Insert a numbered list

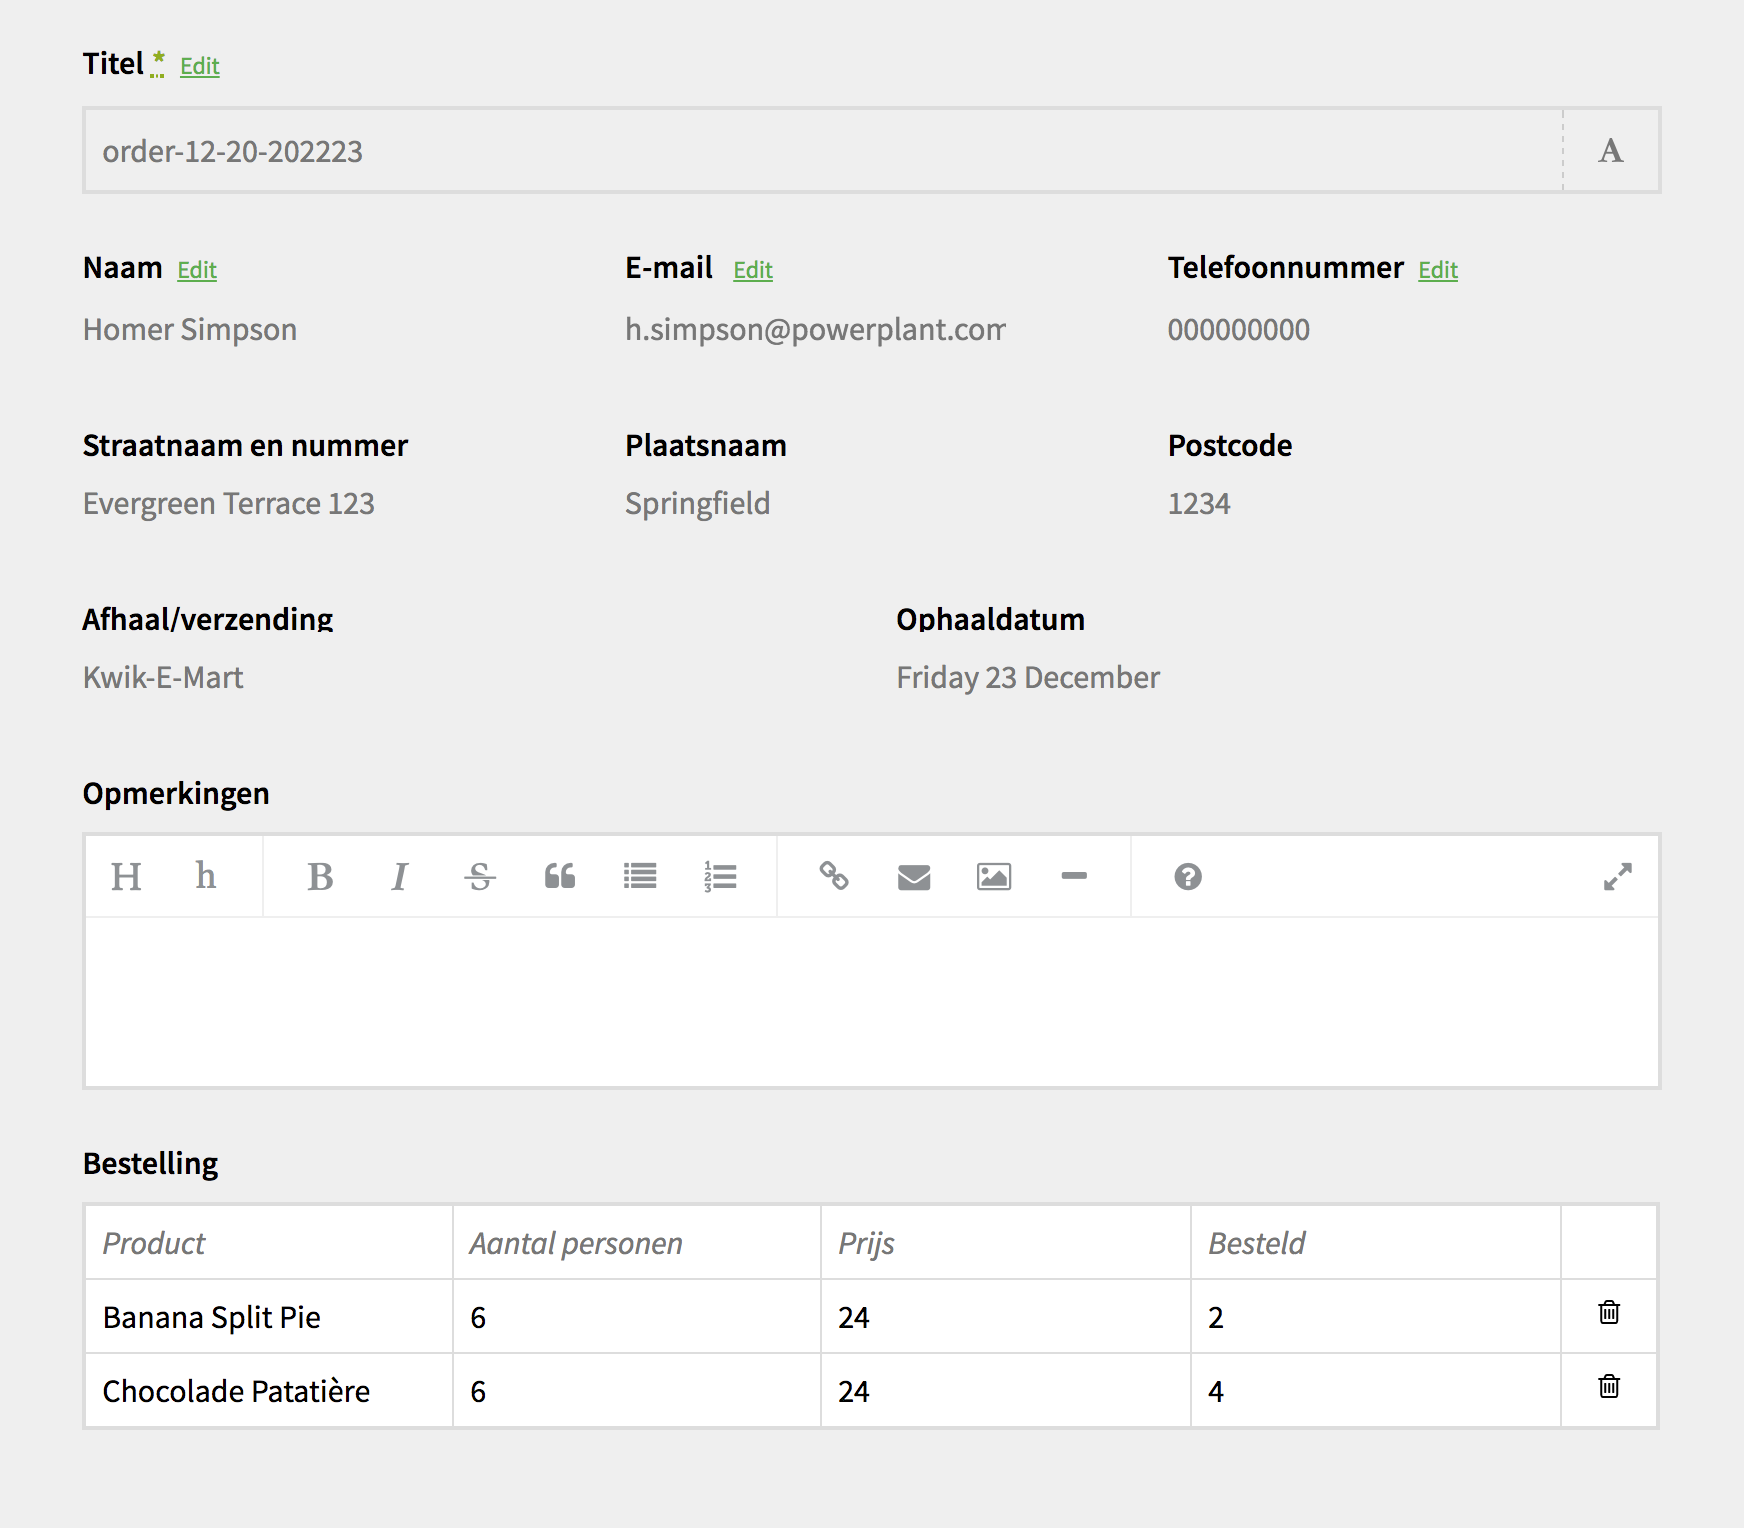tap(720, 877)
